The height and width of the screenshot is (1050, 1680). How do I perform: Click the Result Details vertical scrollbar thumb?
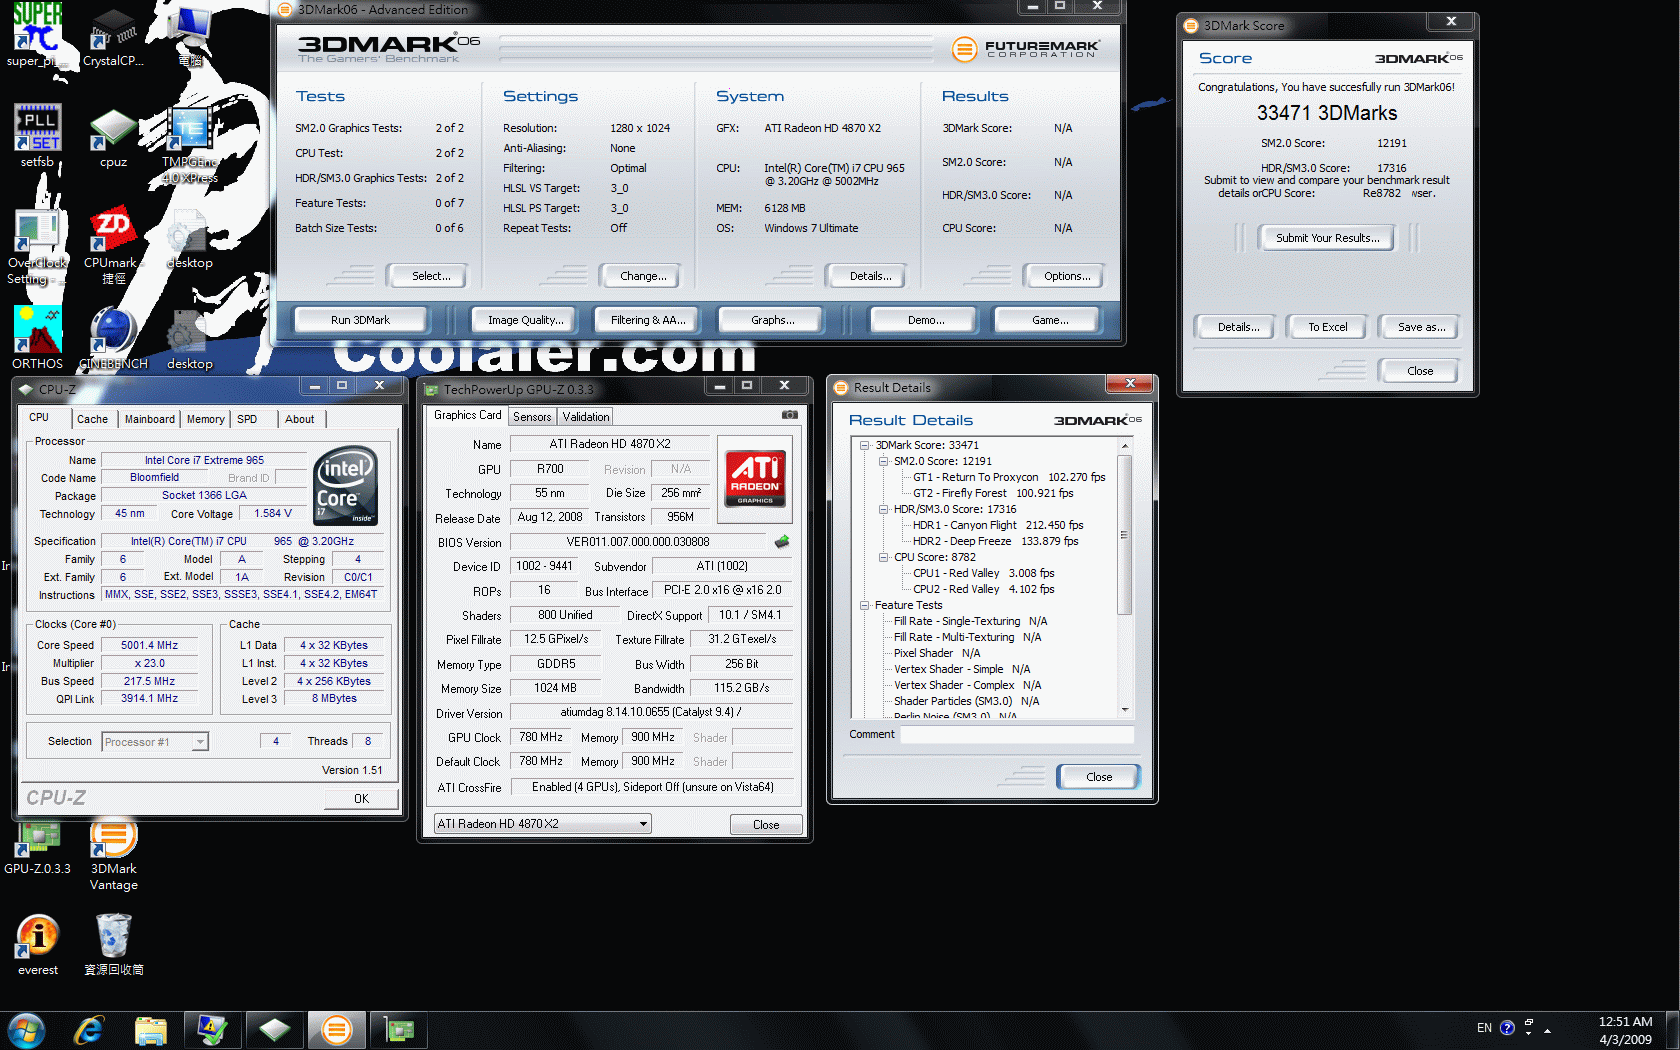coord(1125,534)
